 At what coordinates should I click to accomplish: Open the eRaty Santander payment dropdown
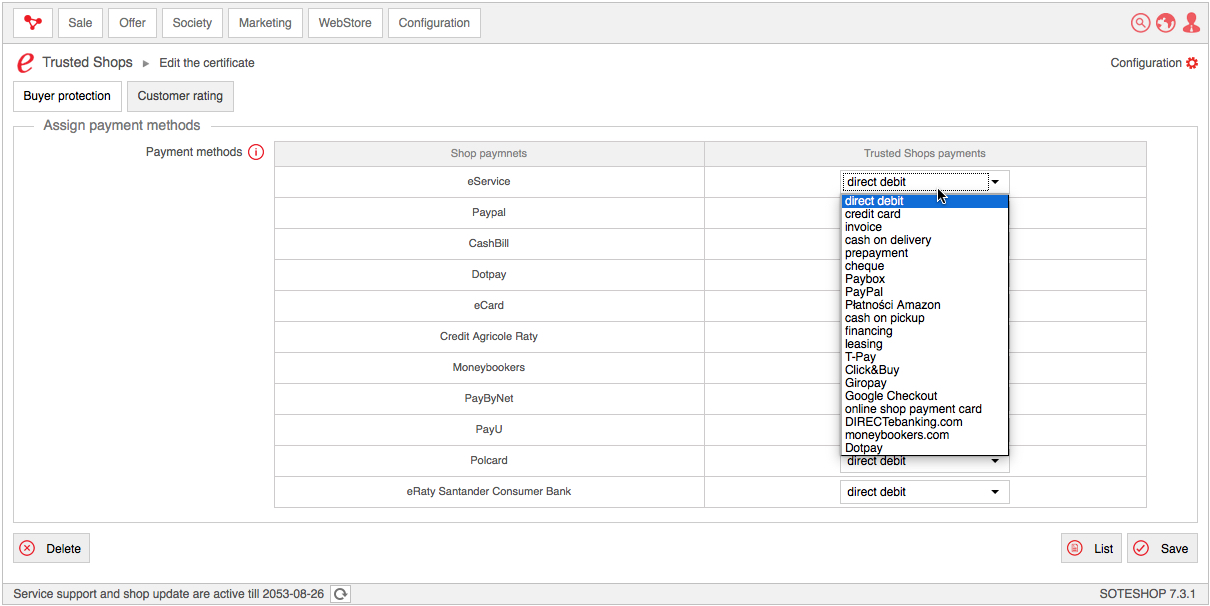click(x=925, y=492)
